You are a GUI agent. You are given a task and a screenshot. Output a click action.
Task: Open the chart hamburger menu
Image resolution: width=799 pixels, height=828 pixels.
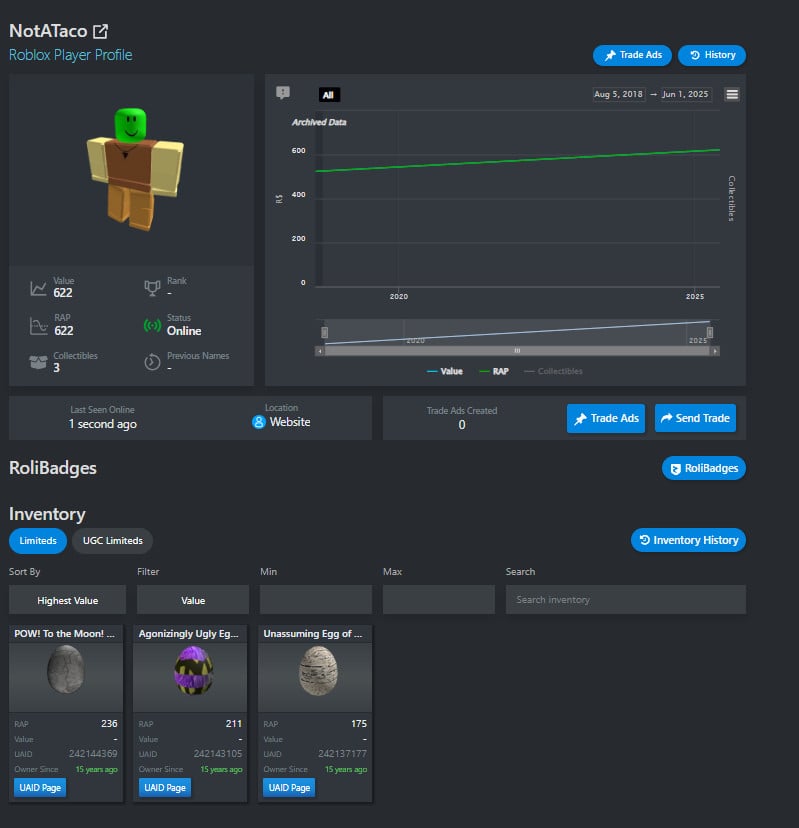click(732, 95)
